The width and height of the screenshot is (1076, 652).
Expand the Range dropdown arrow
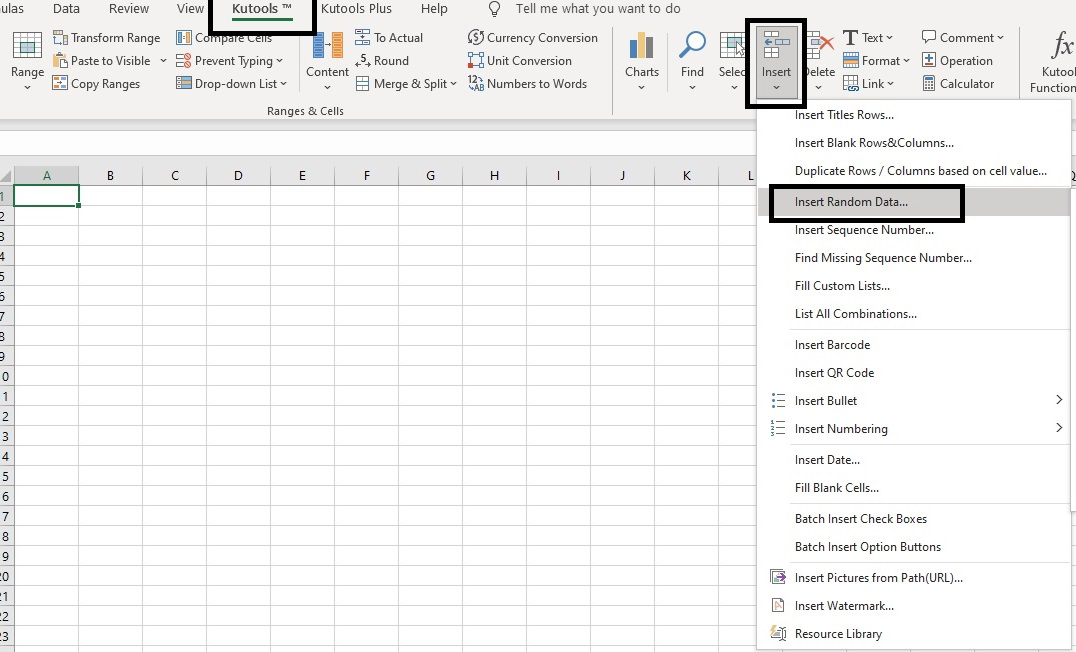point(27,87)
